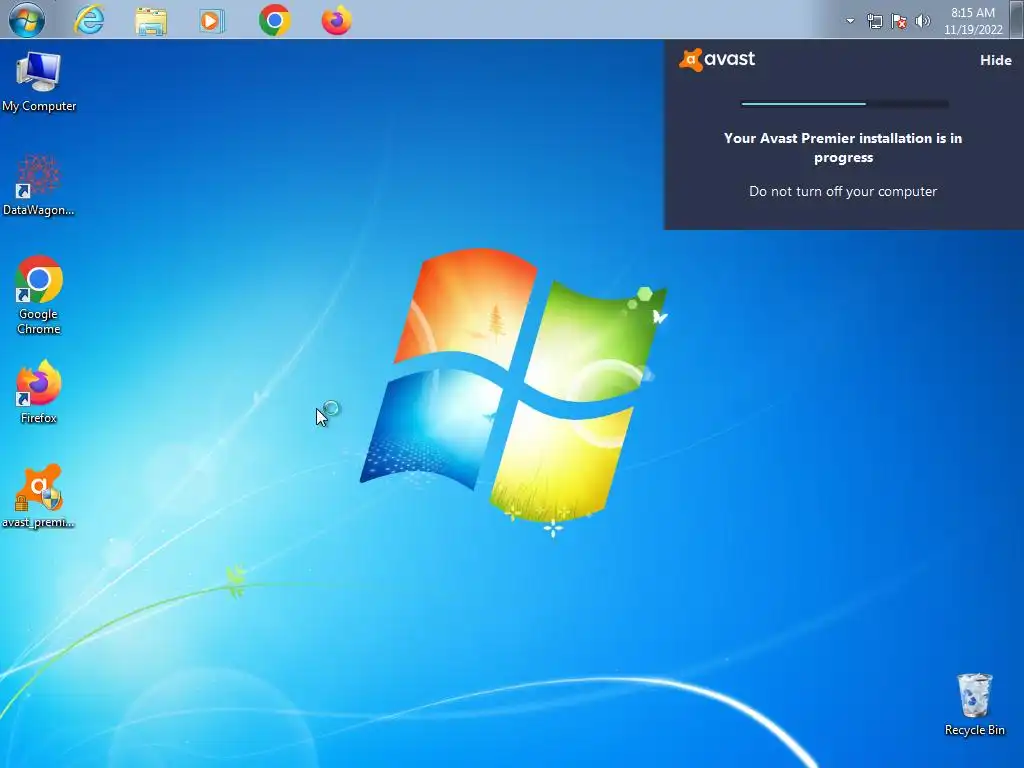The image size is (1024, 768).
Task: Click 'Your Avast Premier installation is in progress' text
Action: 843,148
